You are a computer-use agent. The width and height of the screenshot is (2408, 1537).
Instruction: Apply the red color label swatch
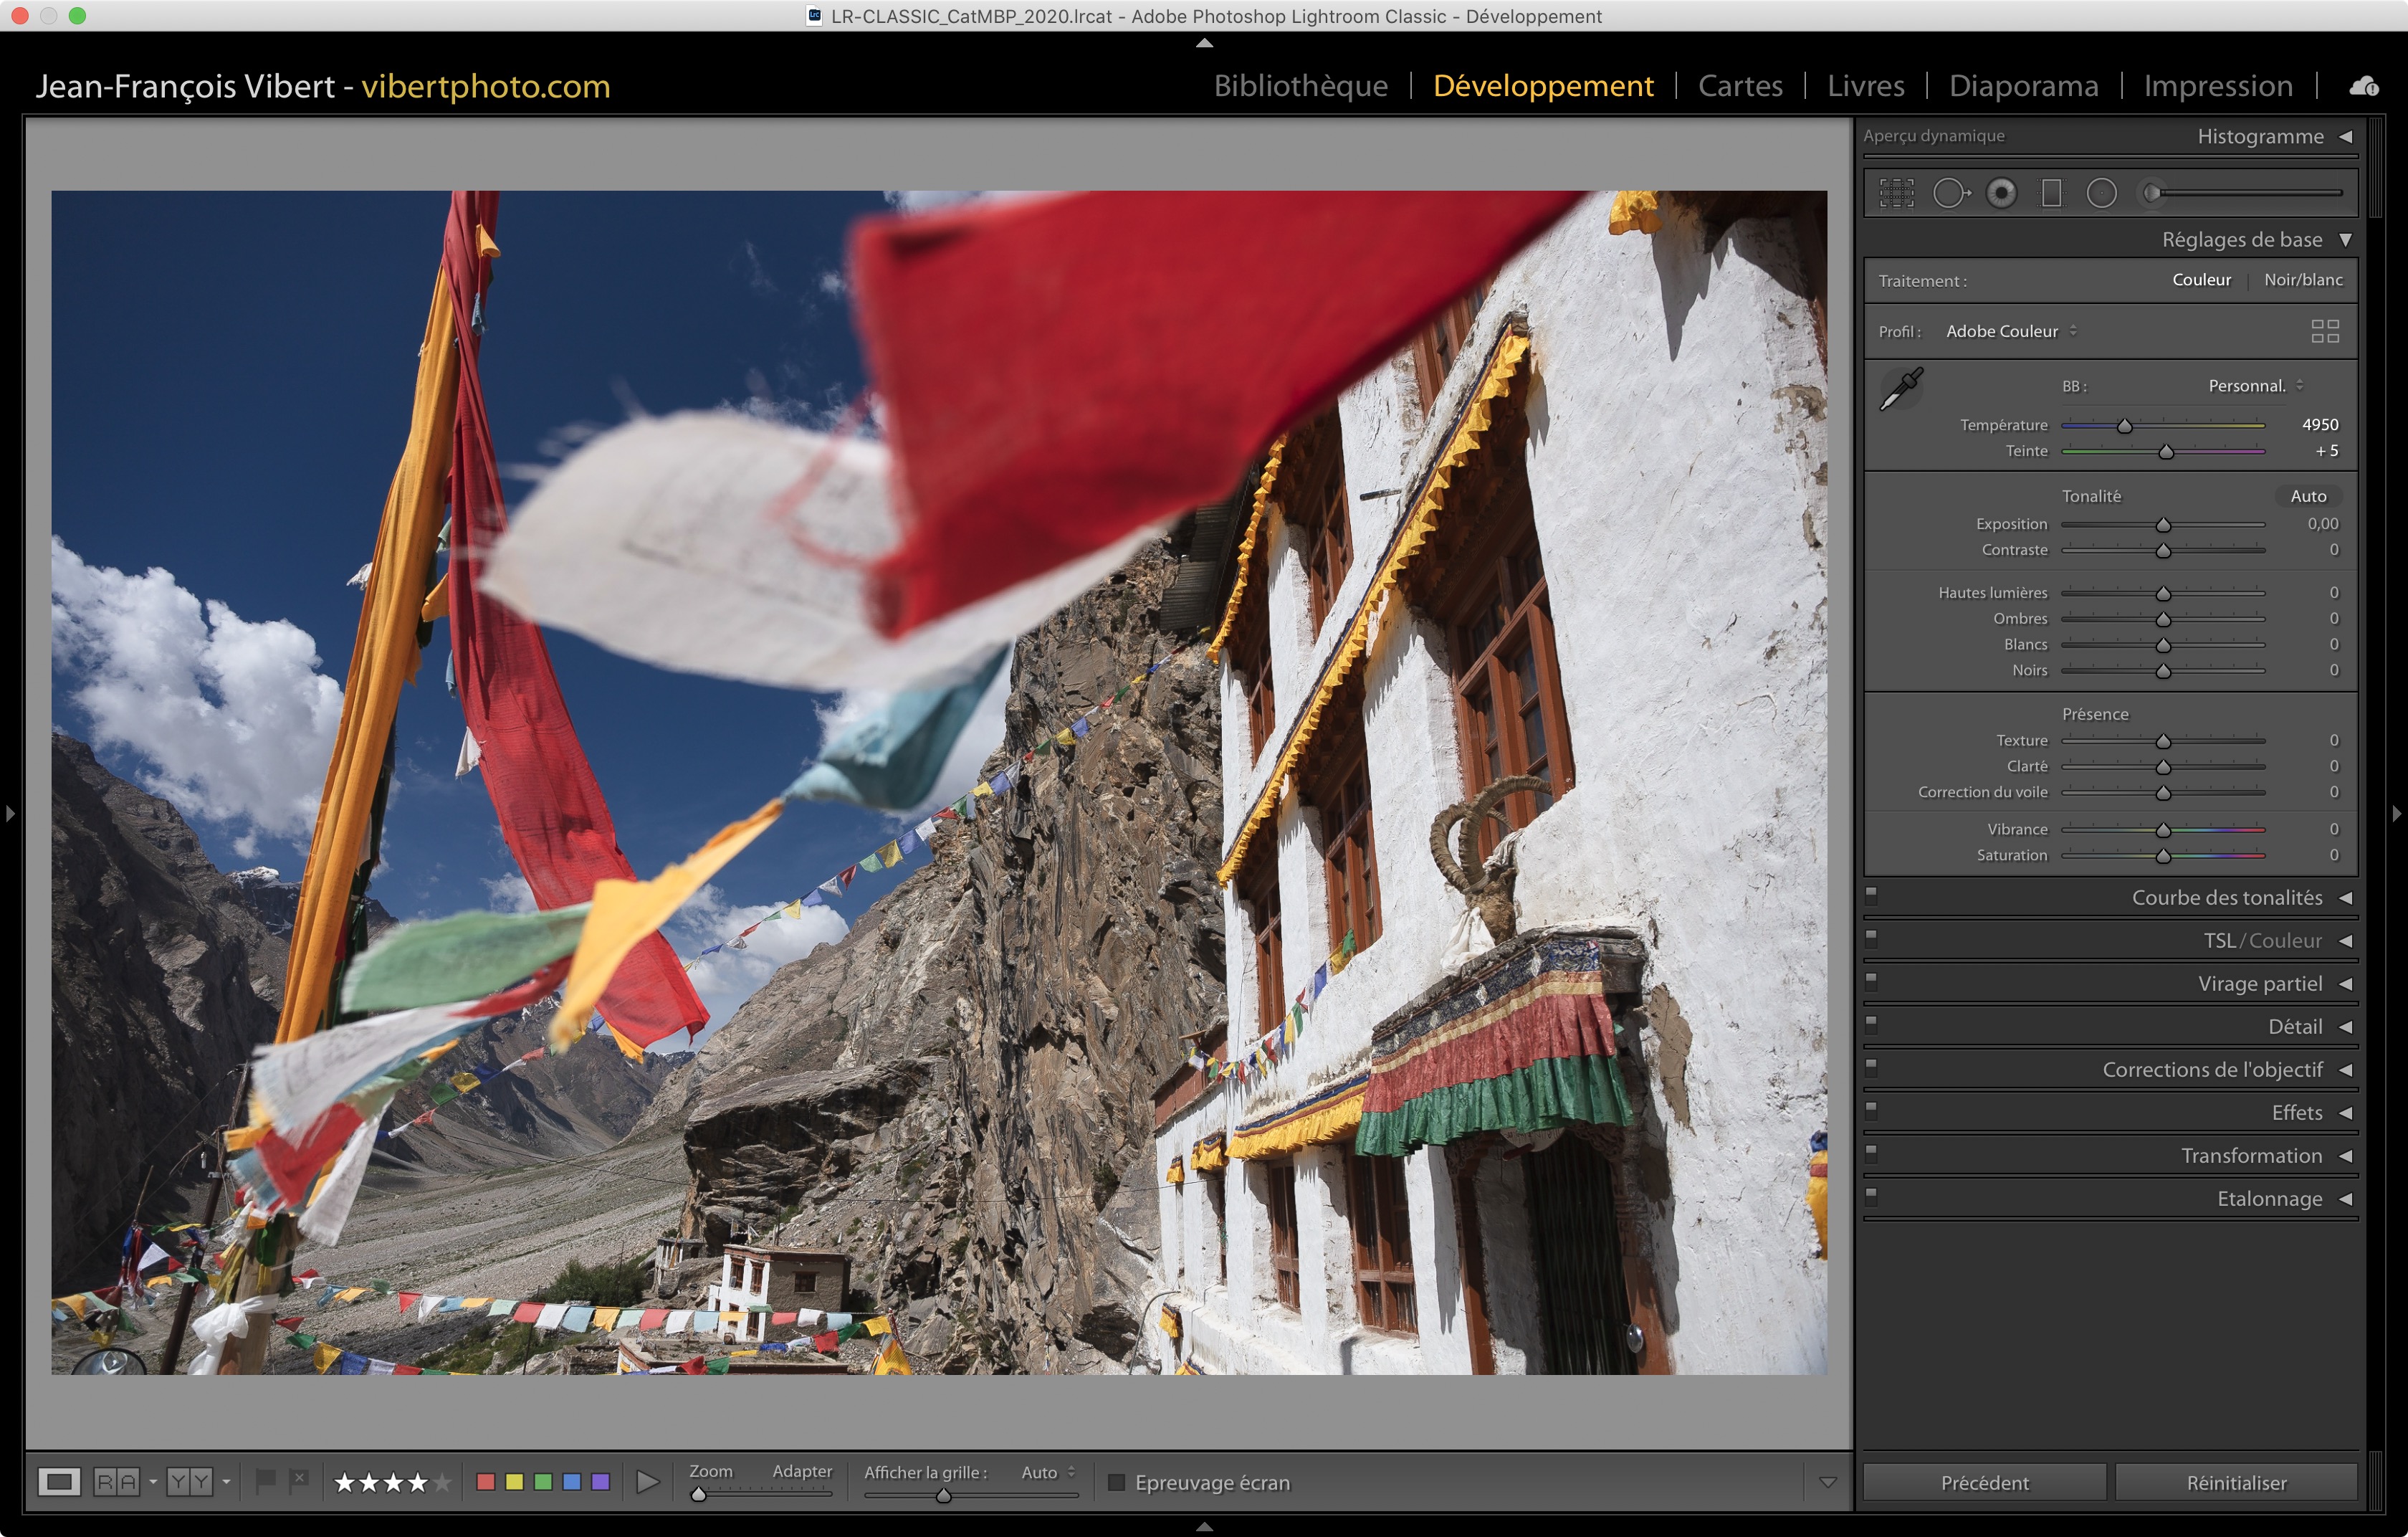[x=486, y=1482]
